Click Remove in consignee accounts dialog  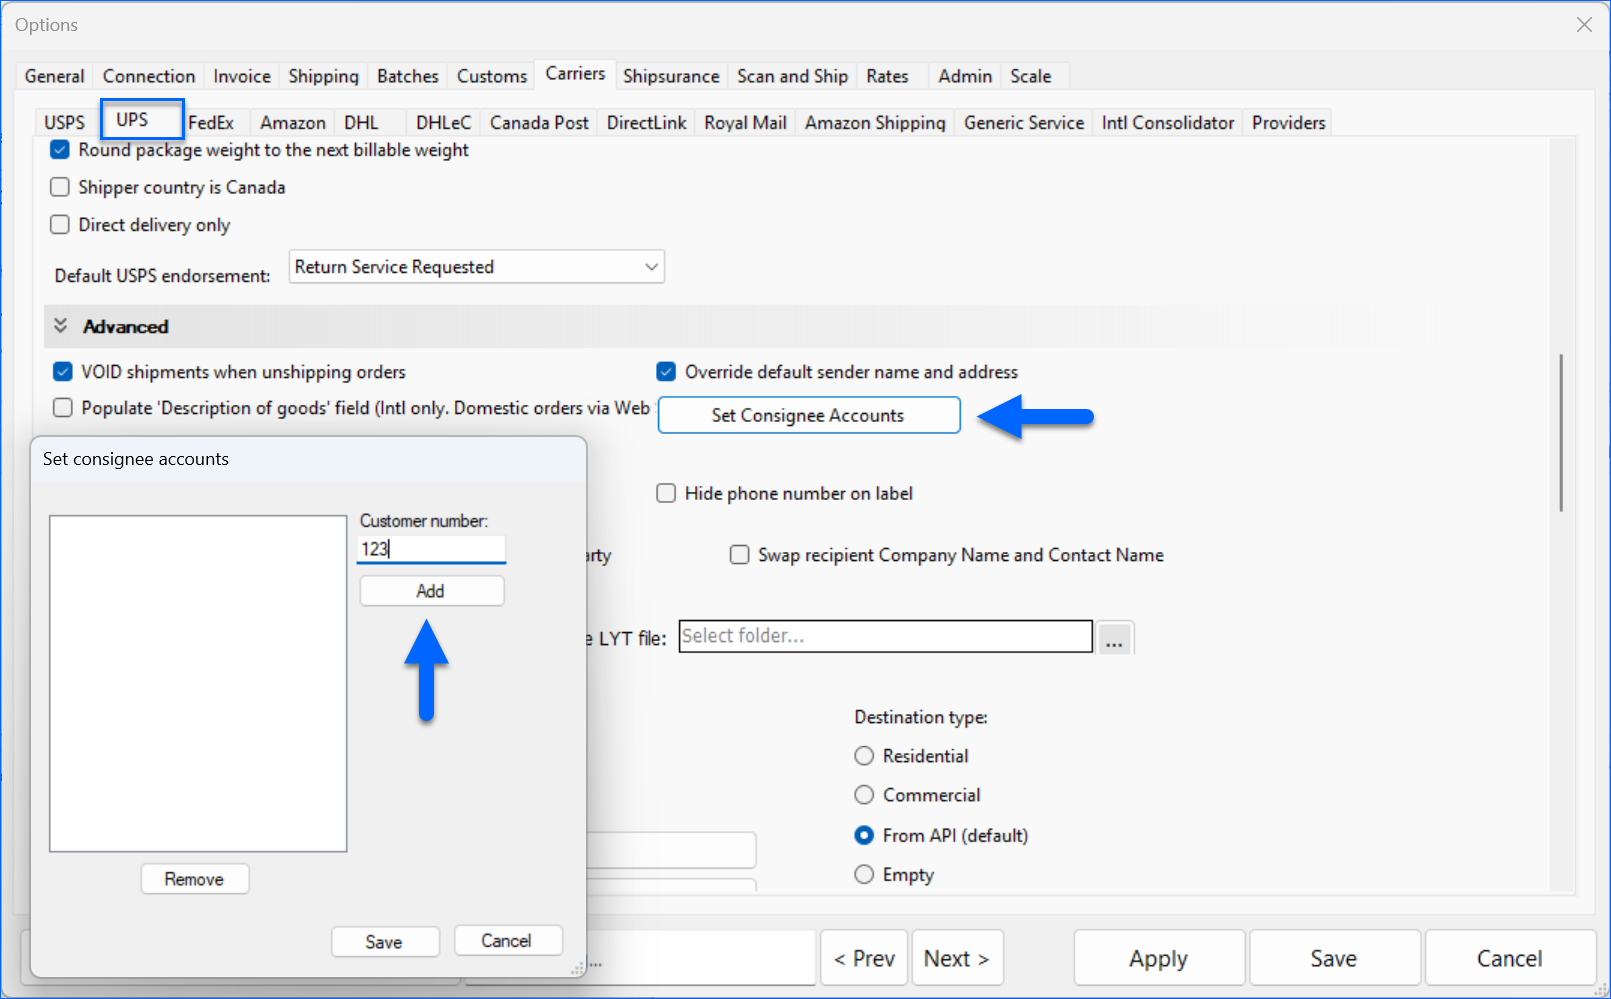pyautogui.click(x=194, y=879)
